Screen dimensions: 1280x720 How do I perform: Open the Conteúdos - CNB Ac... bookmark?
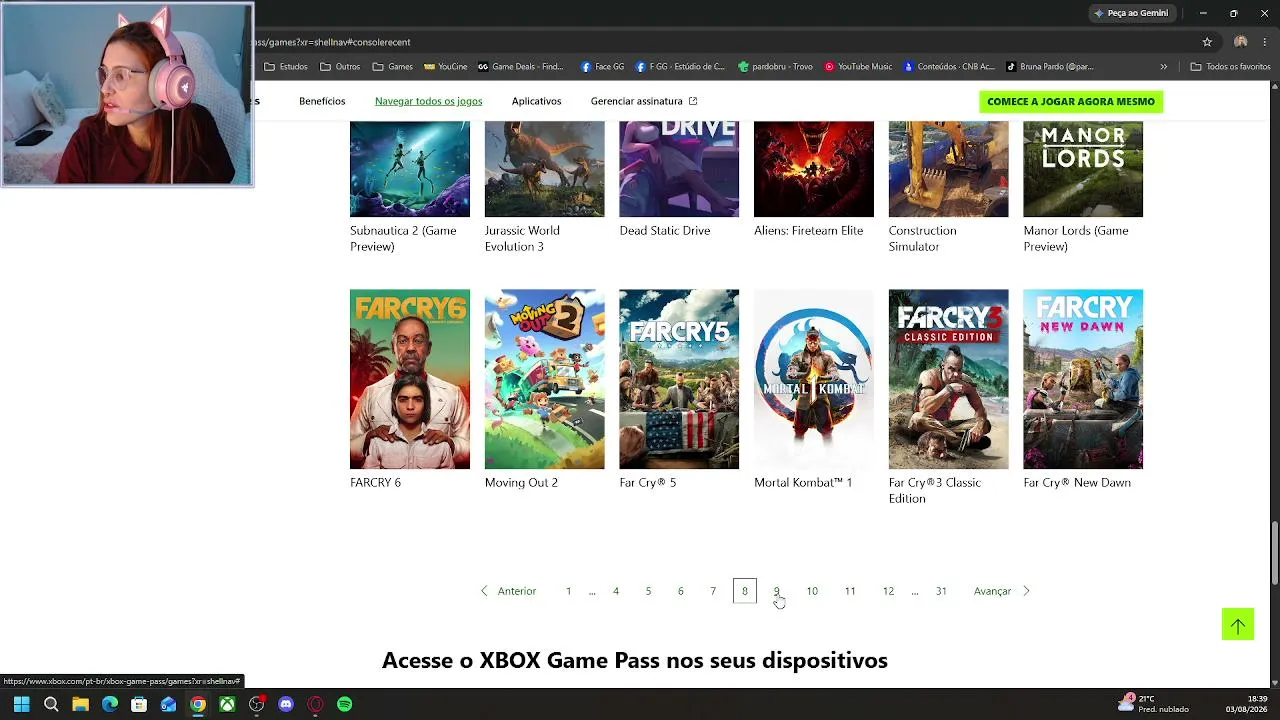click(949, 67)
